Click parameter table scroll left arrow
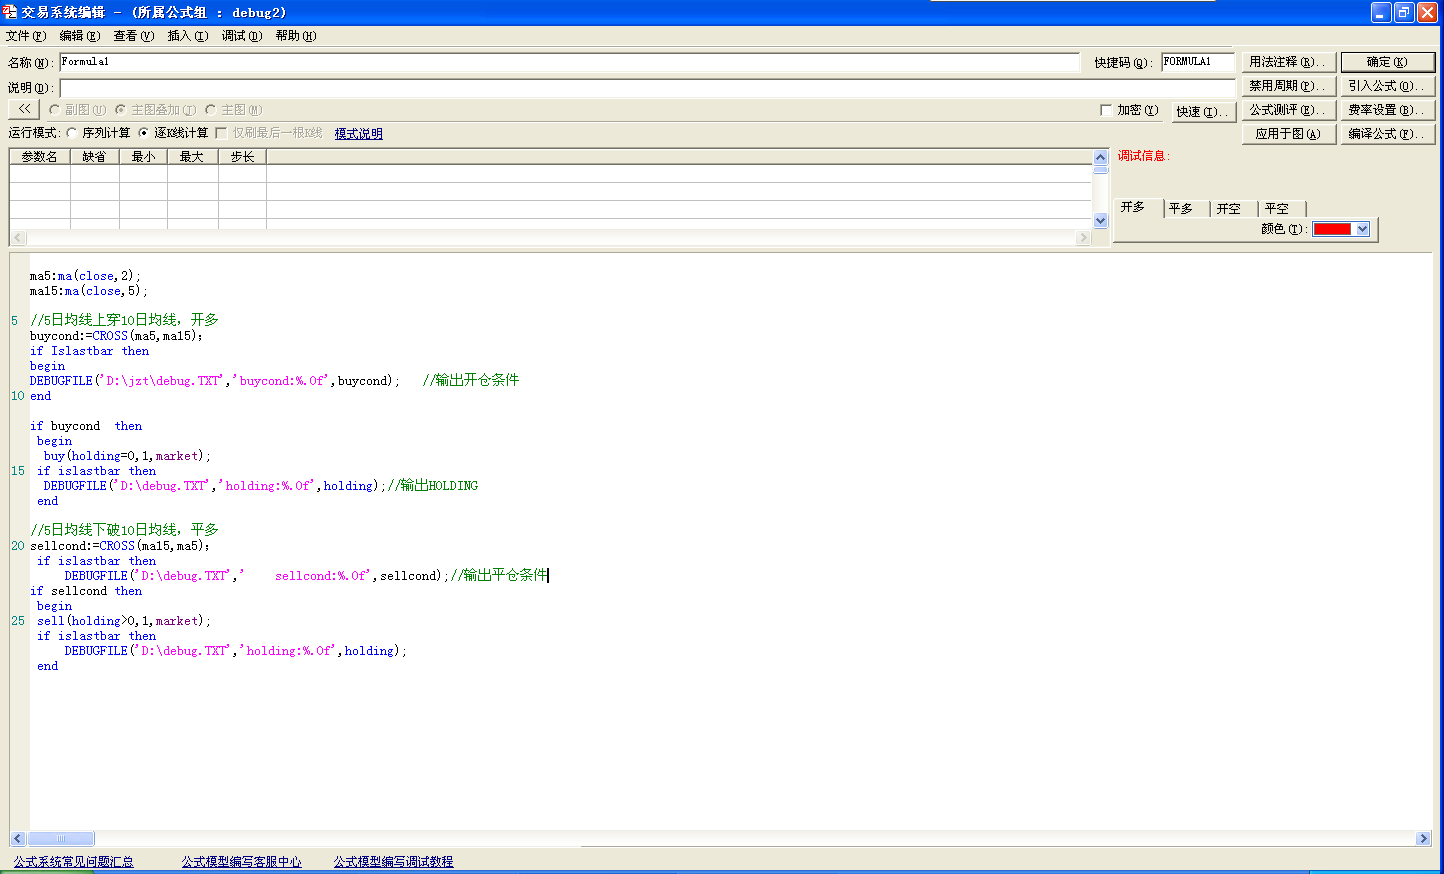 [x=17, y=238]
